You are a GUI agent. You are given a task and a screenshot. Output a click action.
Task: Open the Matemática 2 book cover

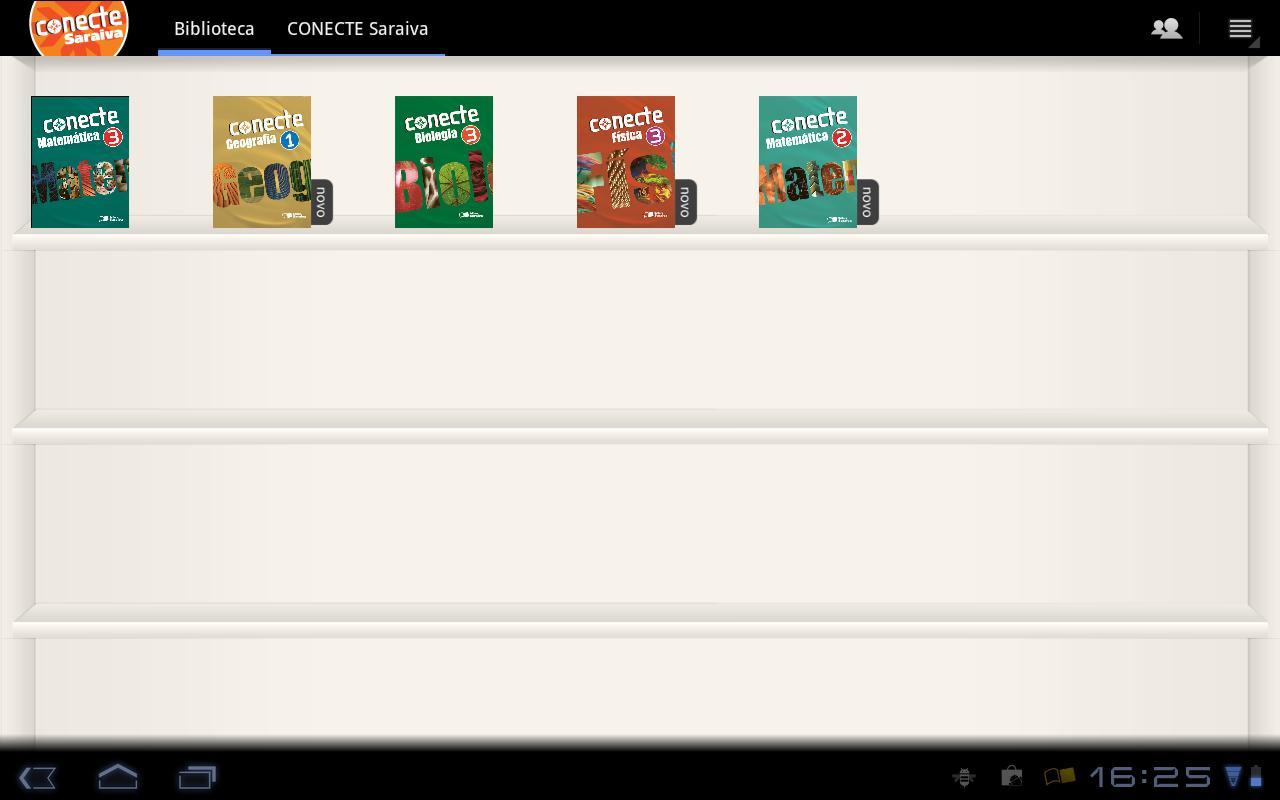coord(808,162)
